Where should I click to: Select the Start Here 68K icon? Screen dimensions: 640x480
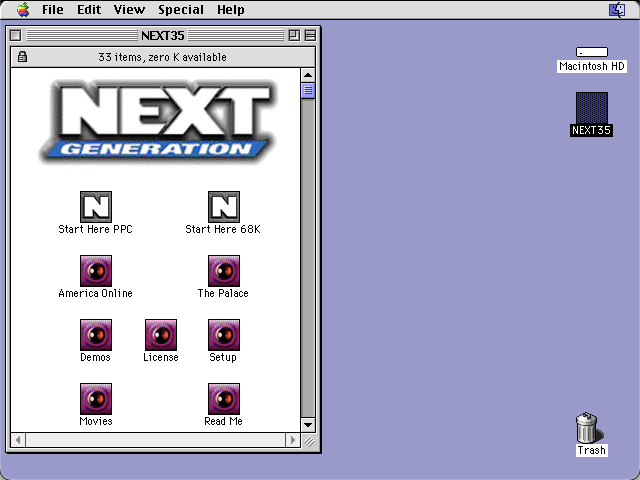(224, 207)
